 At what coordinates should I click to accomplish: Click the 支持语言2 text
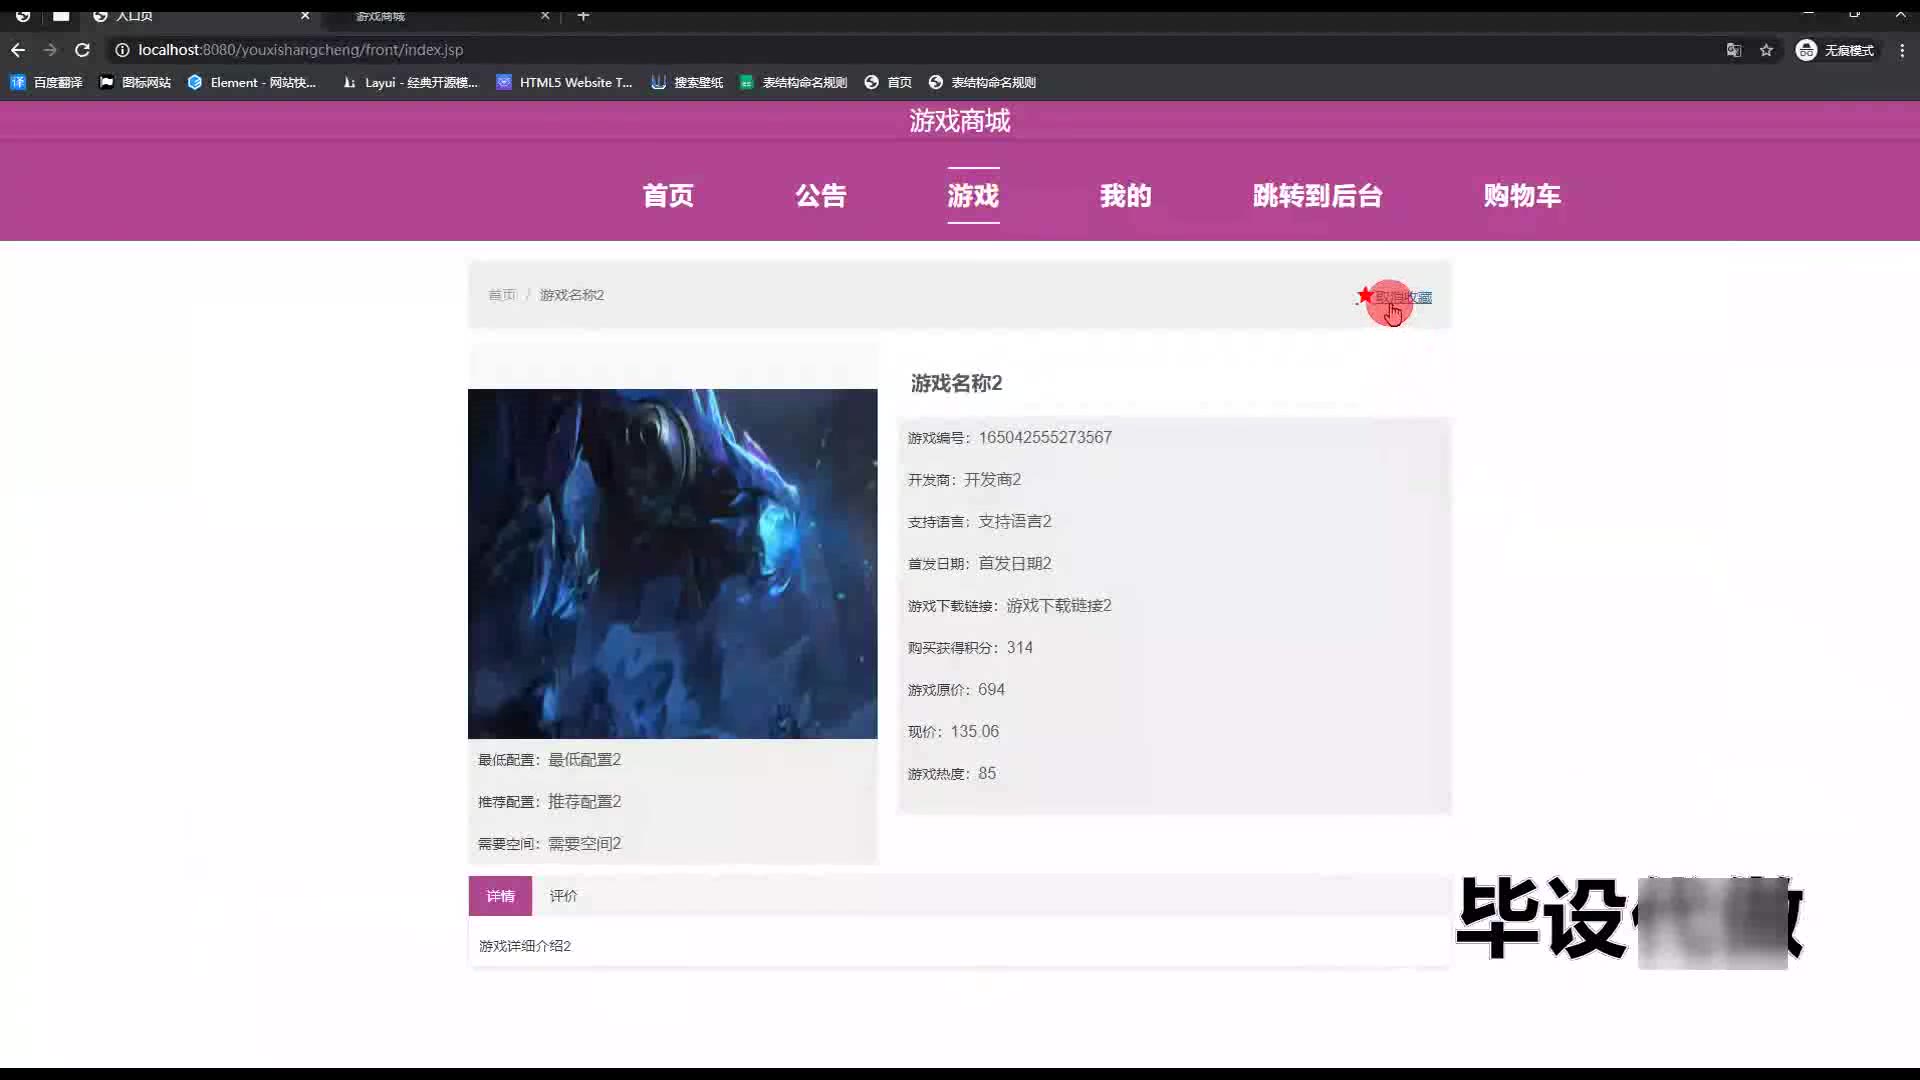(1015, 521)
